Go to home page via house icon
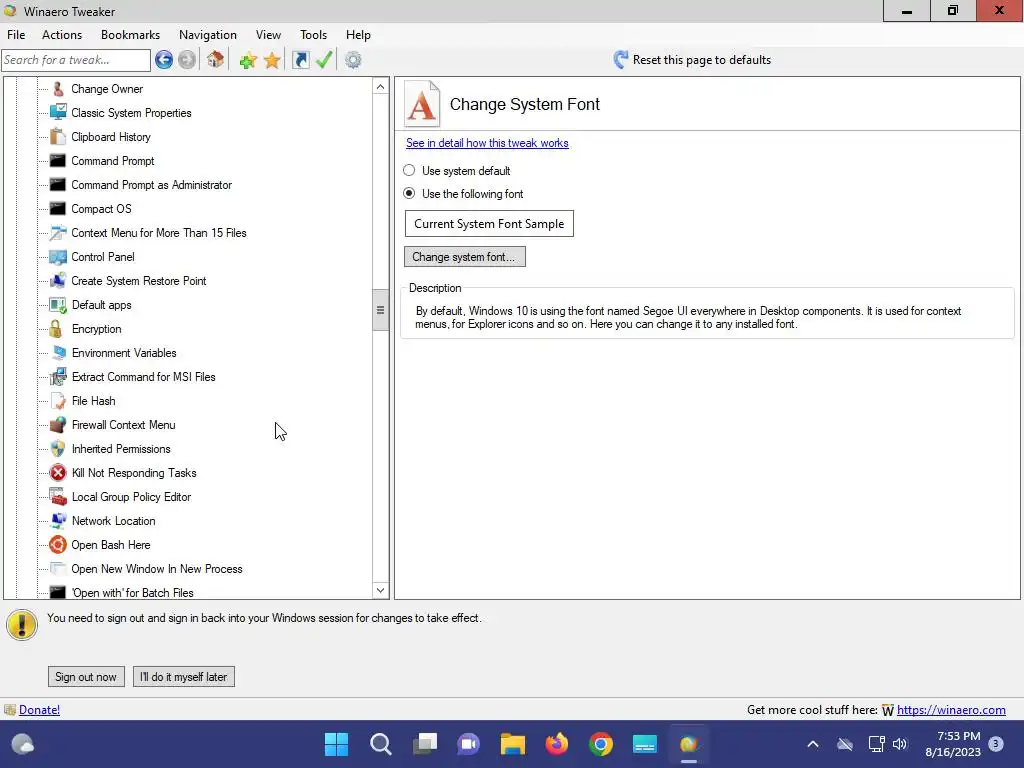The height and width of the screenshot is (768, 1024). coord(216,60)
